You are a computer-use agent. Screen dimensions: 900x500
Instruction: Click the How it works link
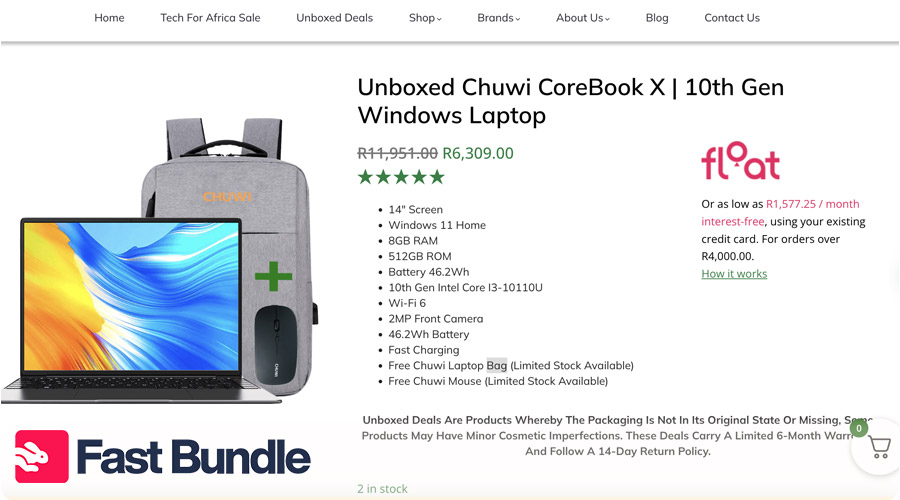click(734, 274)
